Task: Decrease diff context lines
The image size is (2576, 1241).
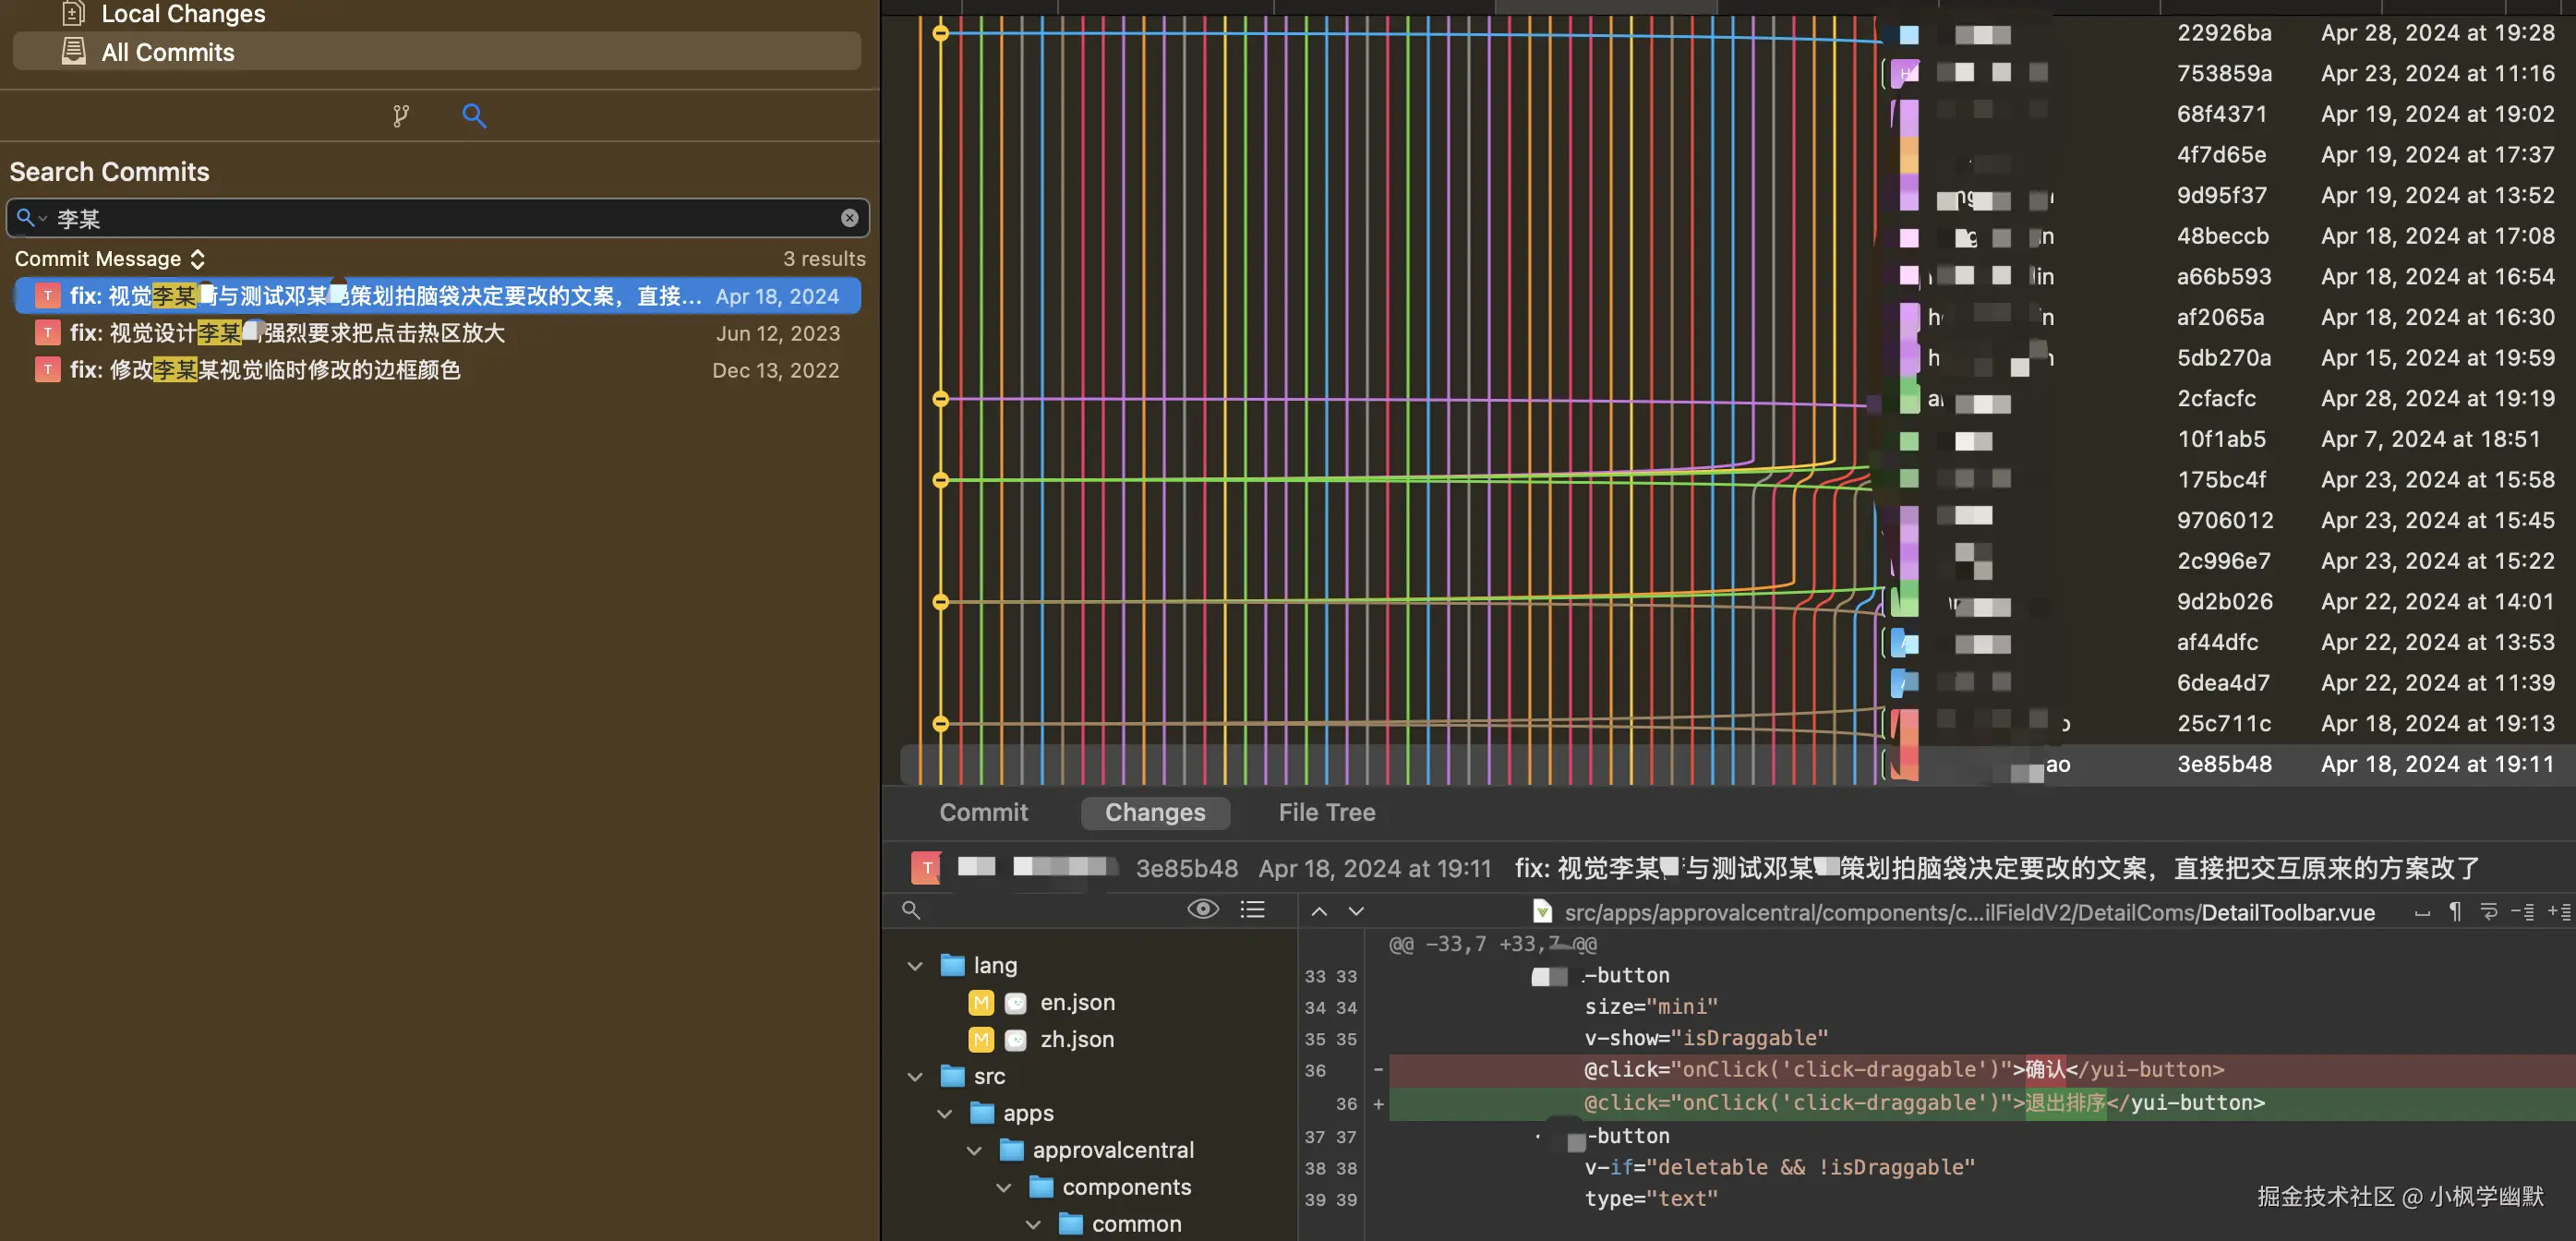Action: pyautogui.click(x=2522, y=911)
